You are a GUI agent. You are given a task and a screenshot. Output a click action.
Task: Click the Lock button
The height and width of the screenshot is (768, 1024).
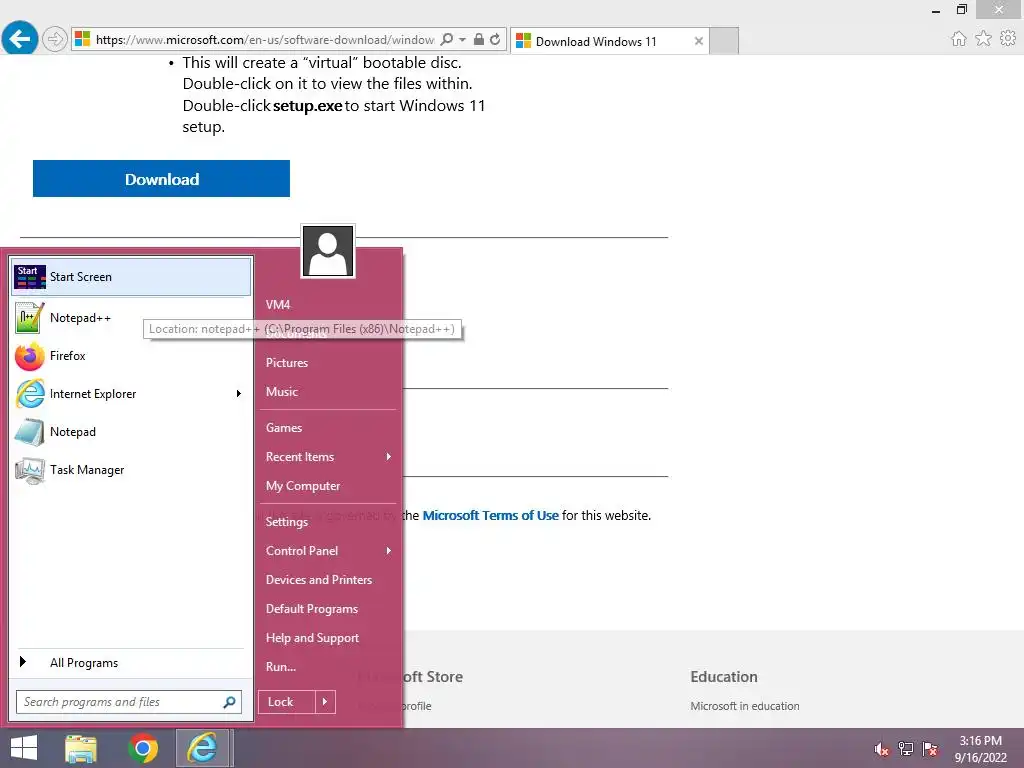coord(286,702)
